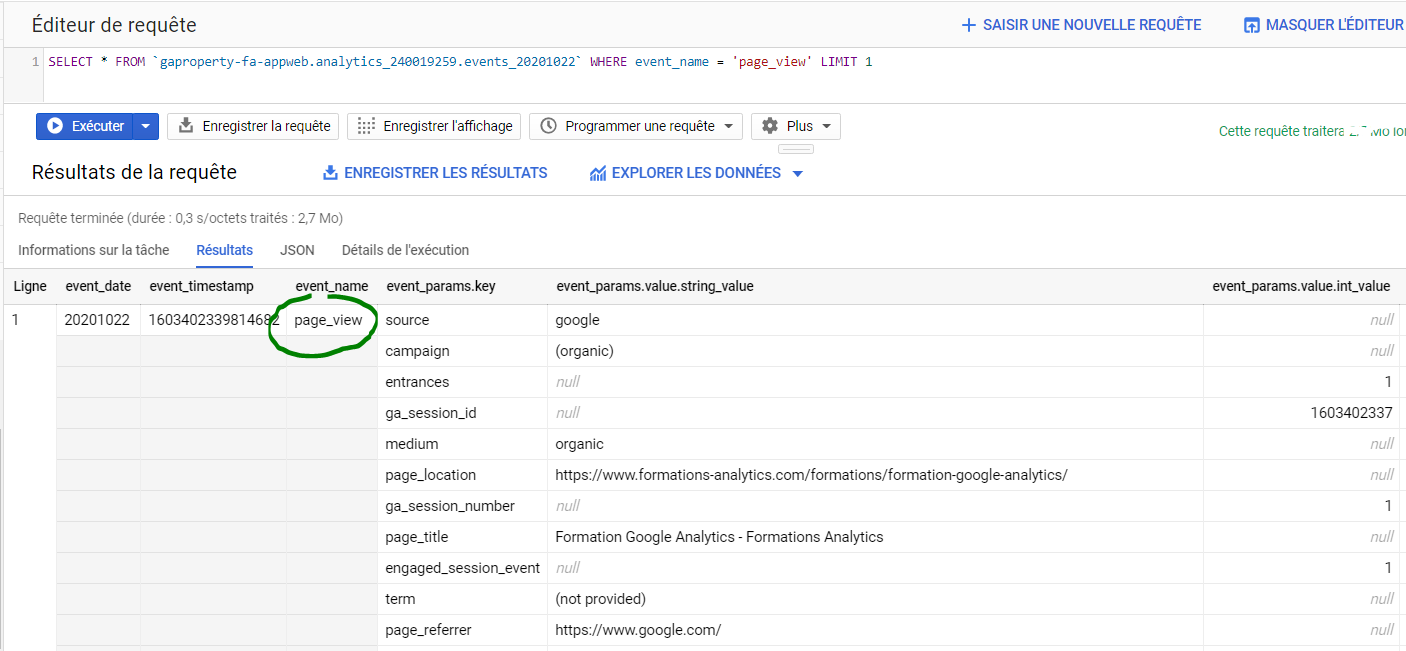Image resolution: width=1406 pixels, height=651 pixels.
Task: Click the gear icon in the Plus button
Action: pyautogui.click(x=770, y=126)
